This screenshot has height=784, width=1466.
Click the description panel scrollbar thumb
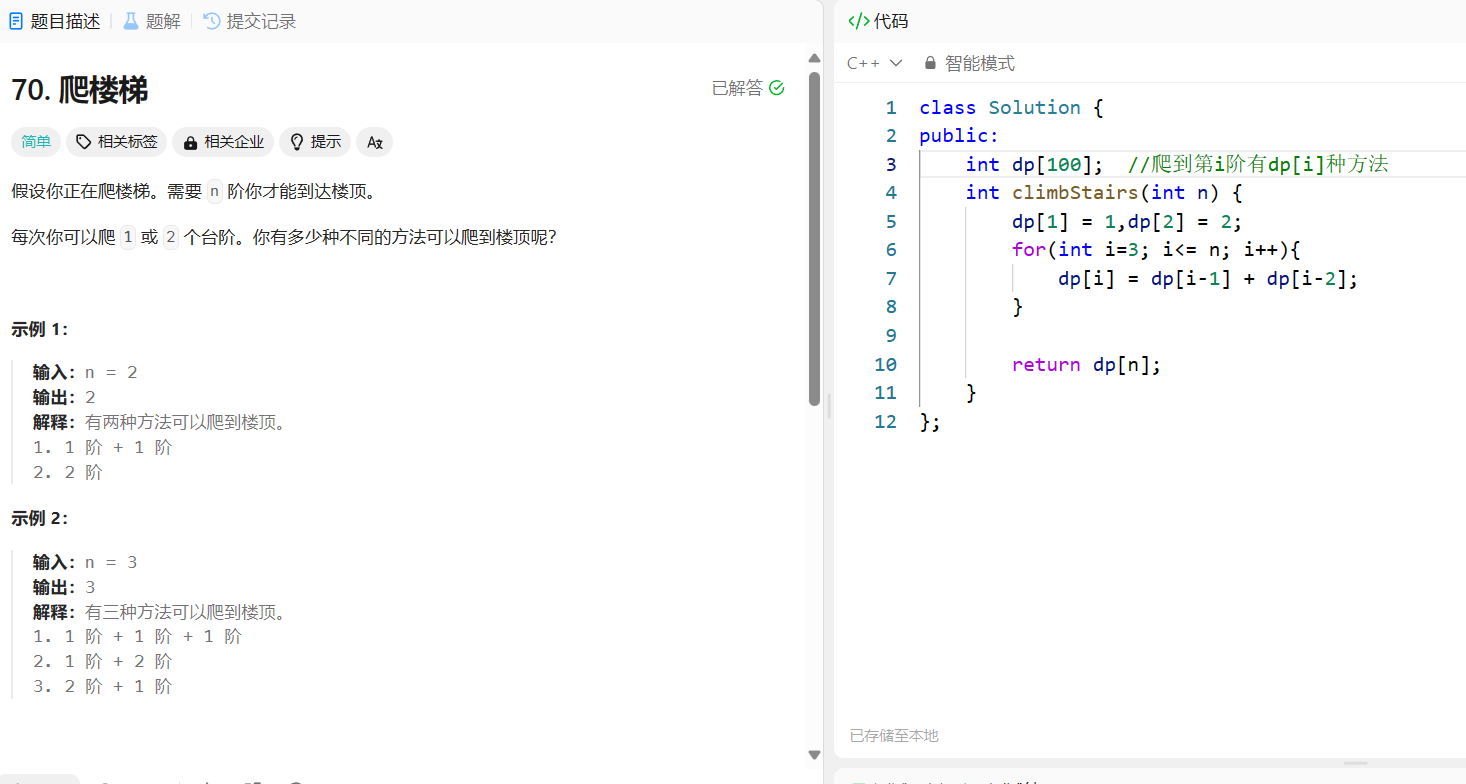pyautogui.click(x=814, y=238)
